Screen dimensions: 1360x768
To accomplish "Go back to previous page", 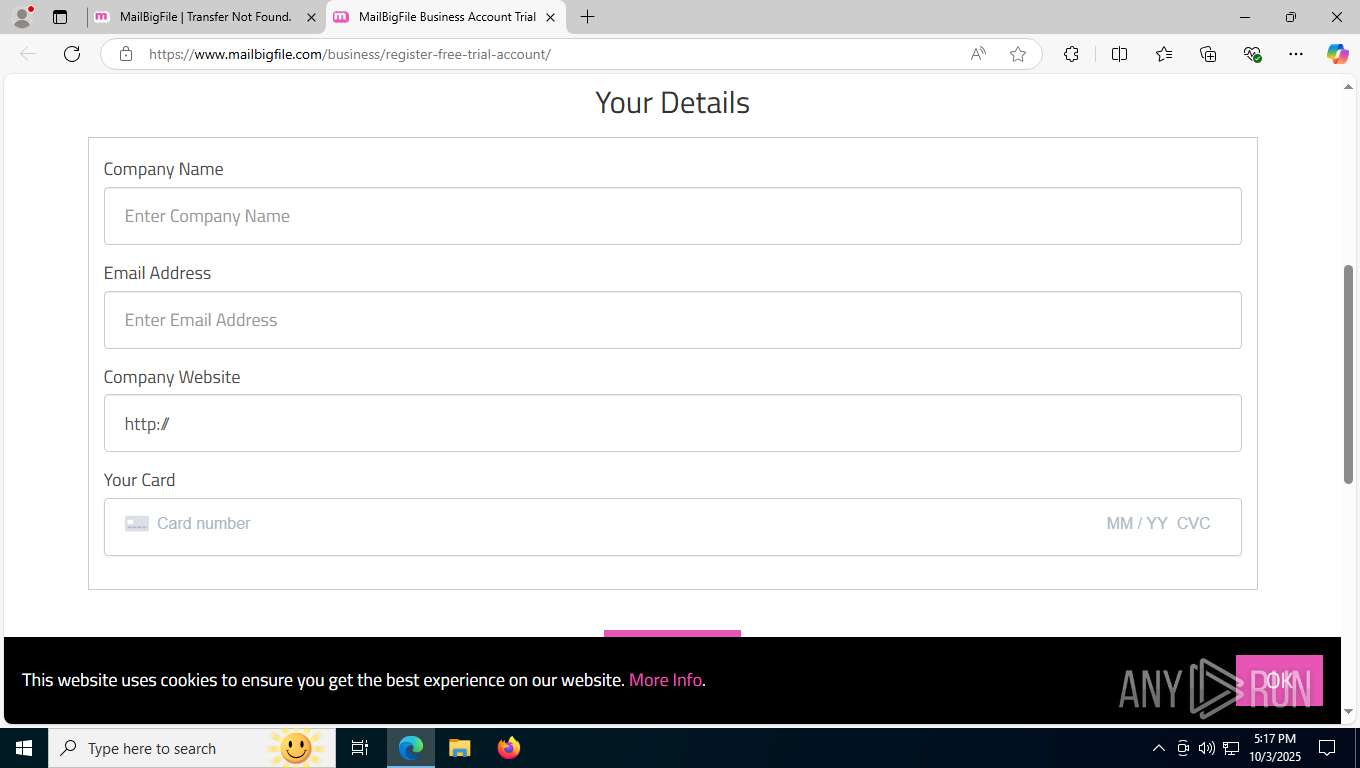I will tap(28, 54).
